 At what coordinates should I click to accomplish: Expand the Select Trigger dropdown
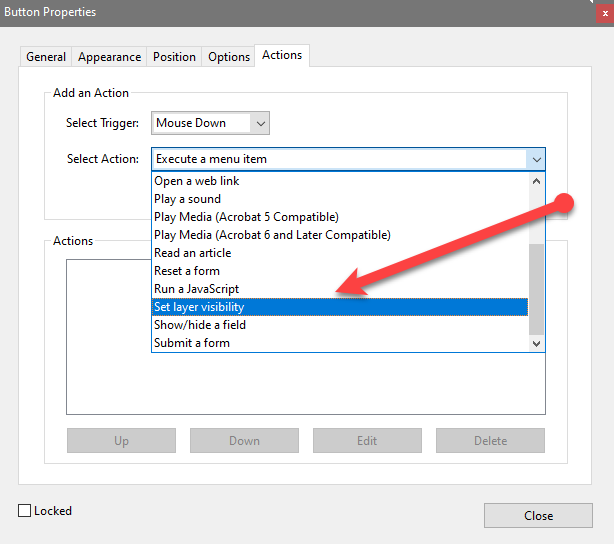click(x=260, y=123)
